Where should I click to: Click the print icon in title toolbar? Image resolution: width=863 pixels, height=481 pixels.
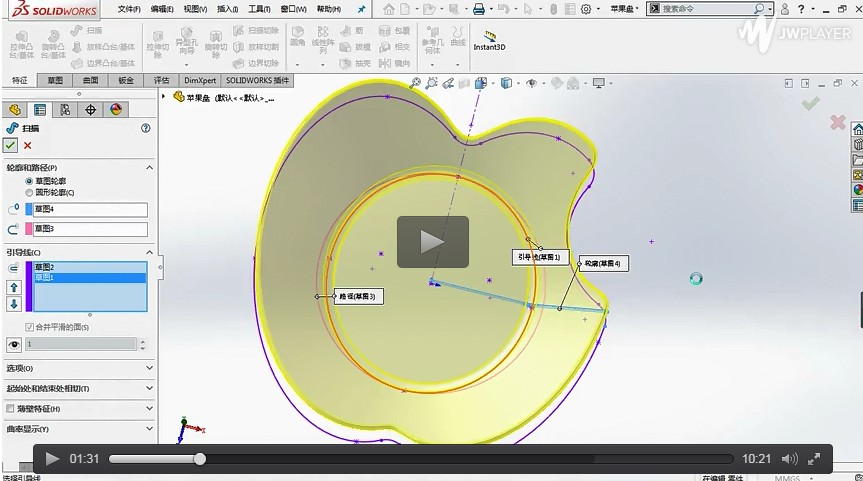click(x=478, y=9)
